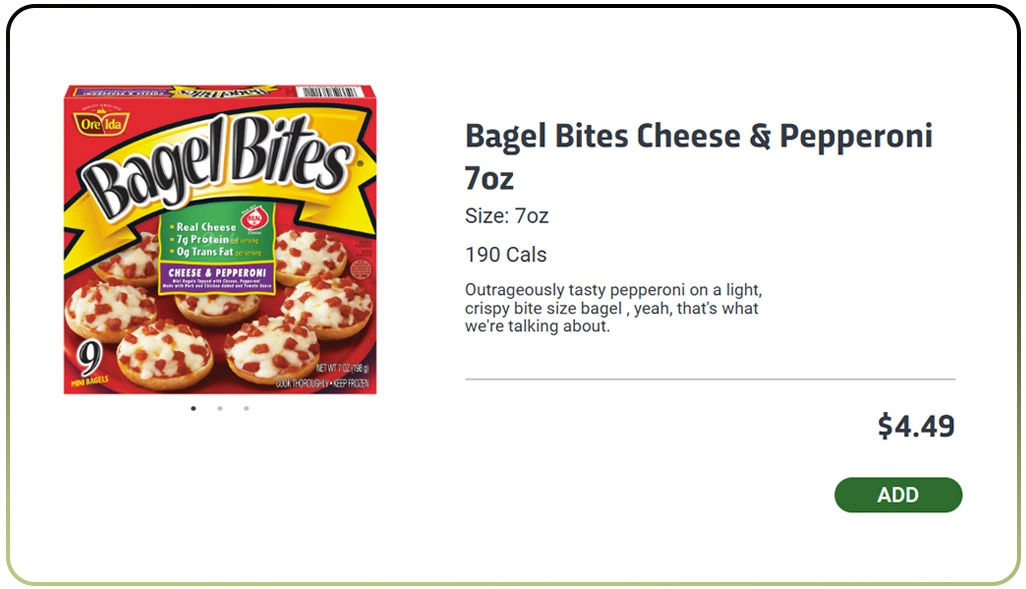
Task: Open the Bagel Bites product box image
Action: 220,240
